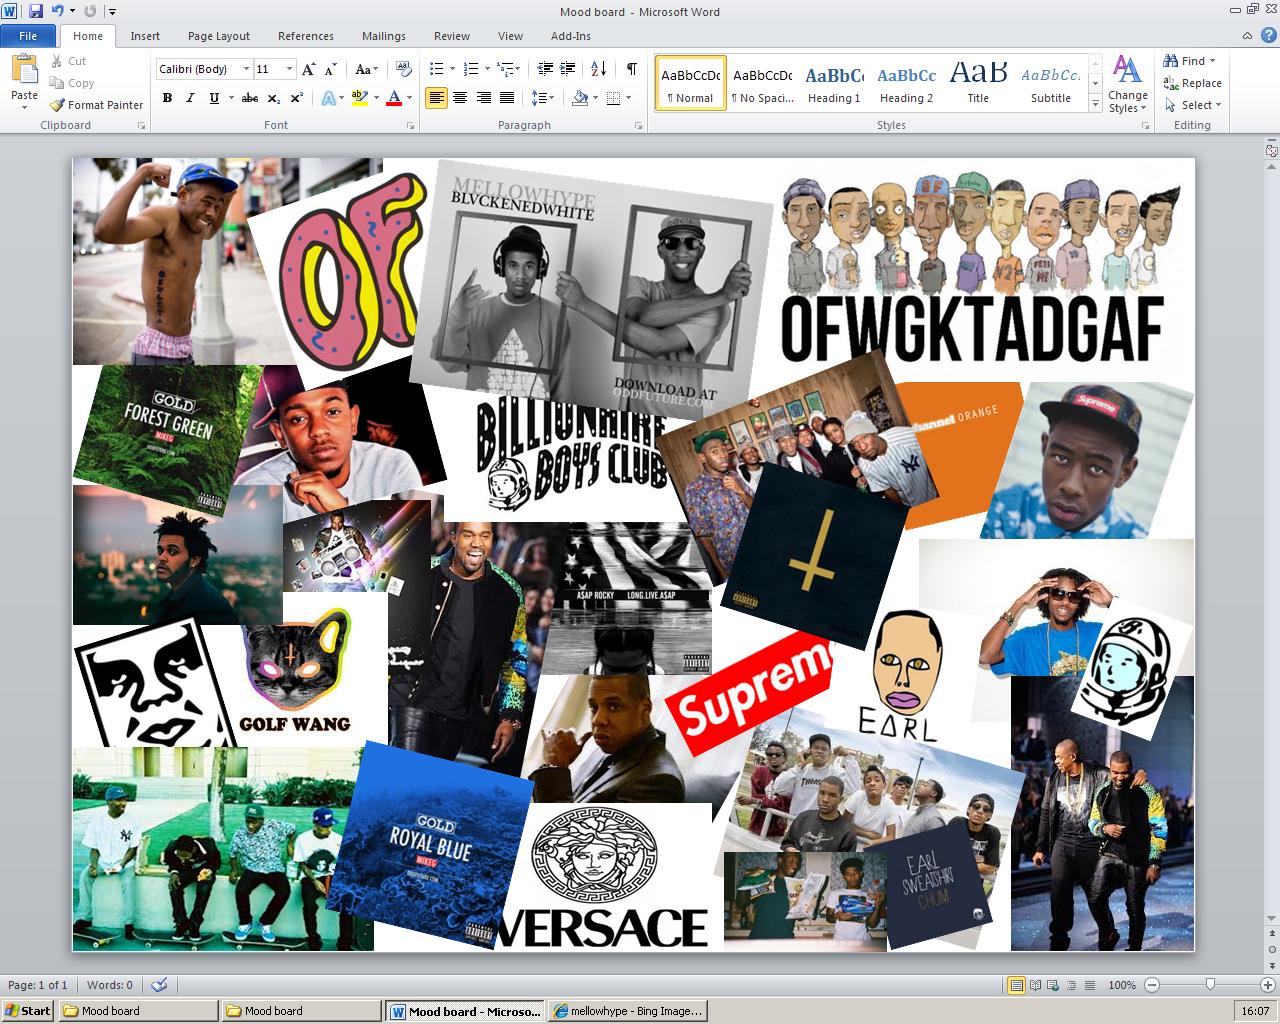This screenshot has width=1280, height=1024.
Task: Enable Center alignment
Action: pyautogui.click(x=460, y=98)
